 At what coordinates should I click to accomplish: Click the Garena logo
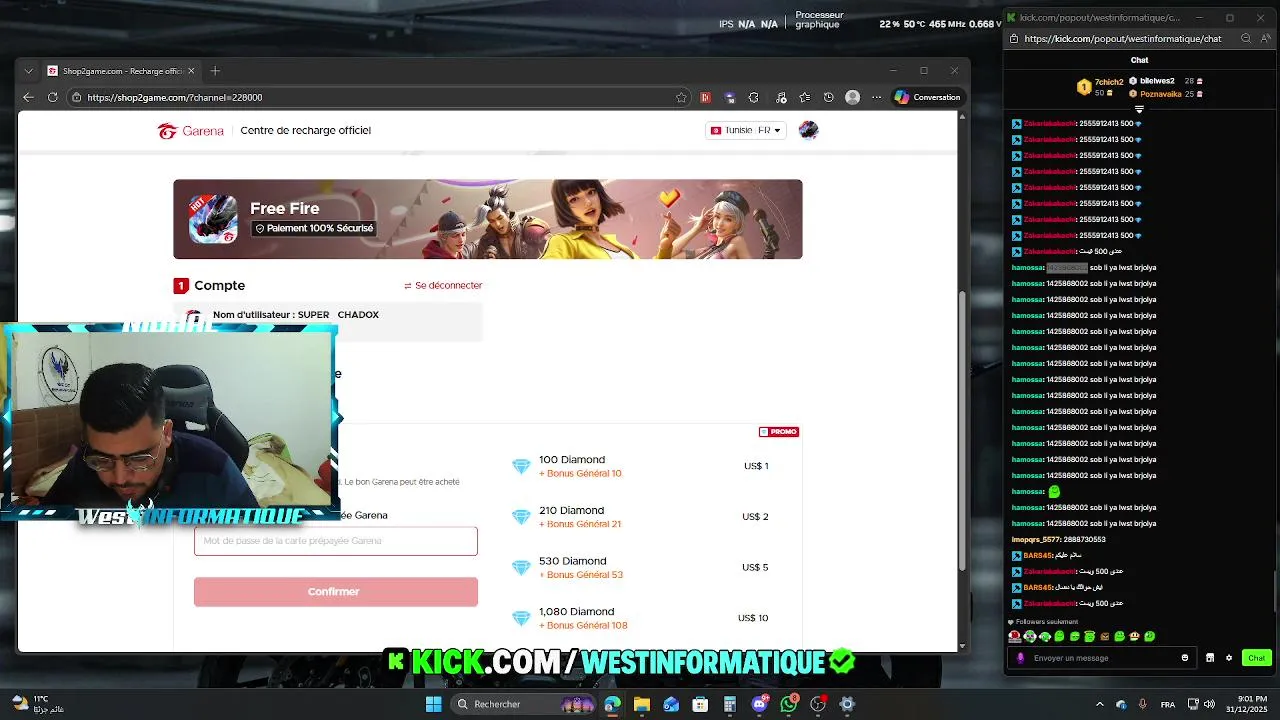[191, 131]
